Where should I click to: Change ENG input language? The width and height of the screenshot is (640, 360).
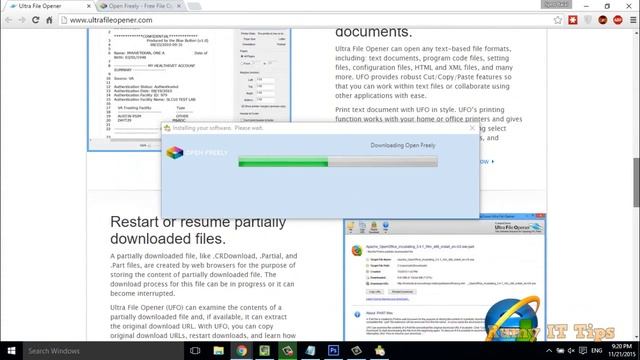point(597,351)
